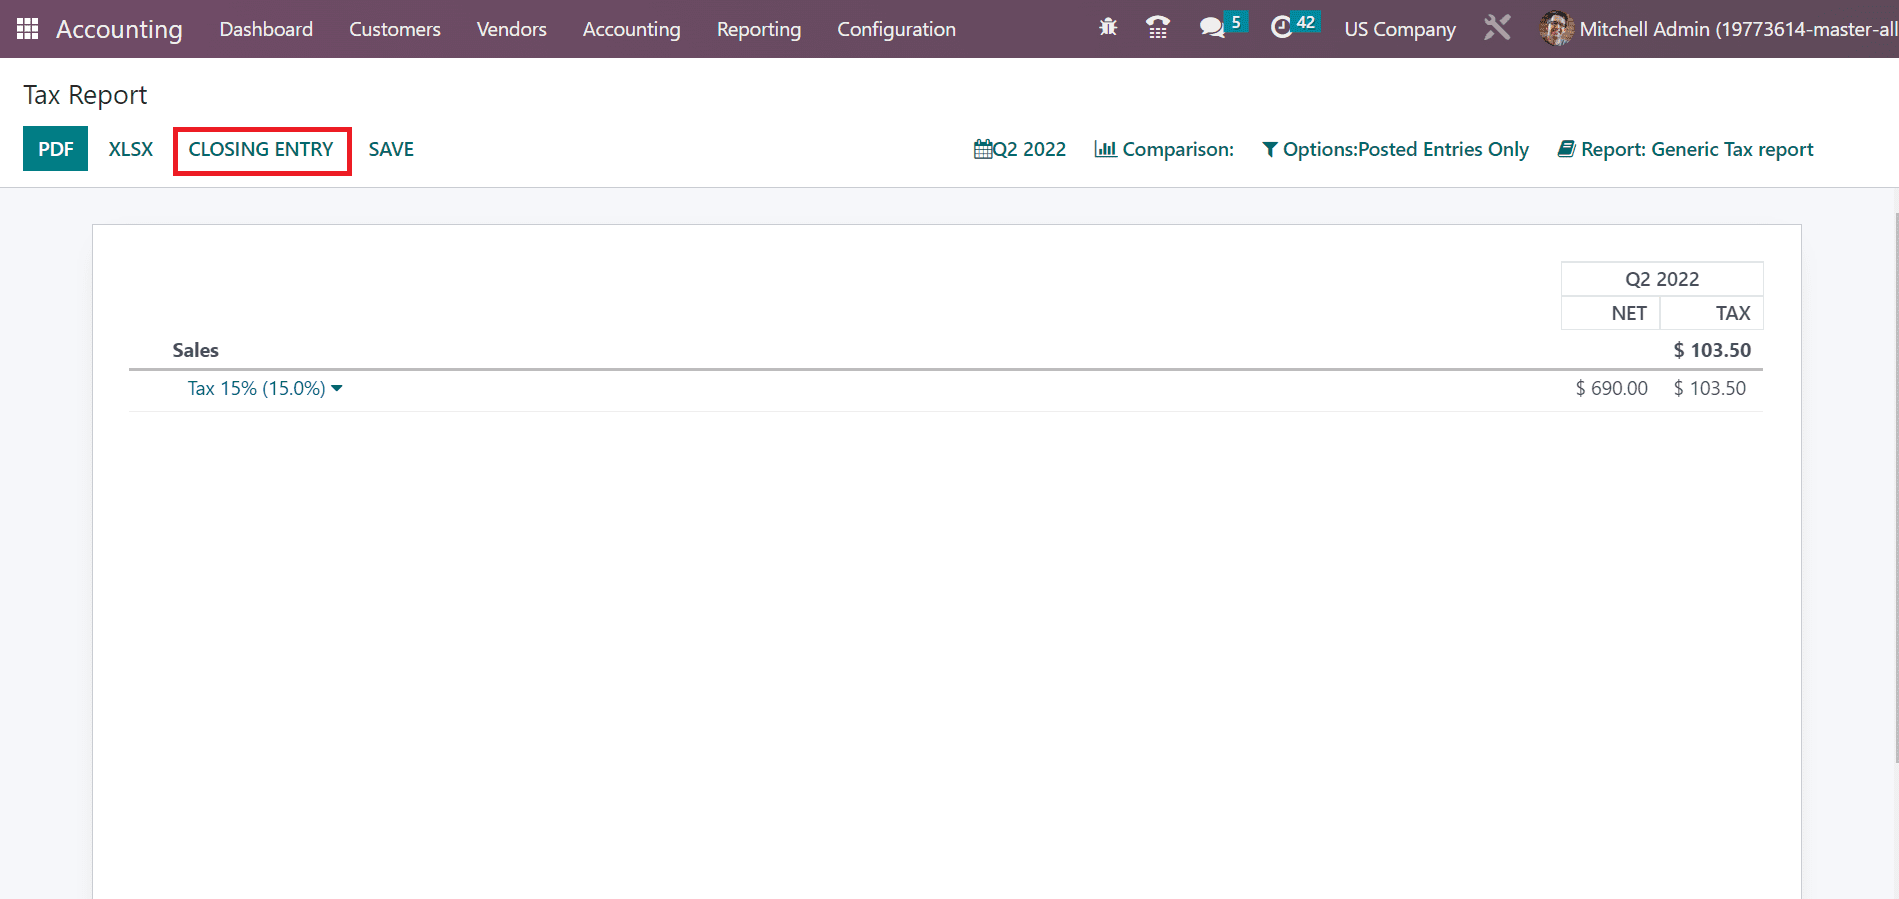Image resolution: width=1899 pixels, height=899 pixels.
Task: Click the settings tools wrench icon
Action: coord(1497,28)
